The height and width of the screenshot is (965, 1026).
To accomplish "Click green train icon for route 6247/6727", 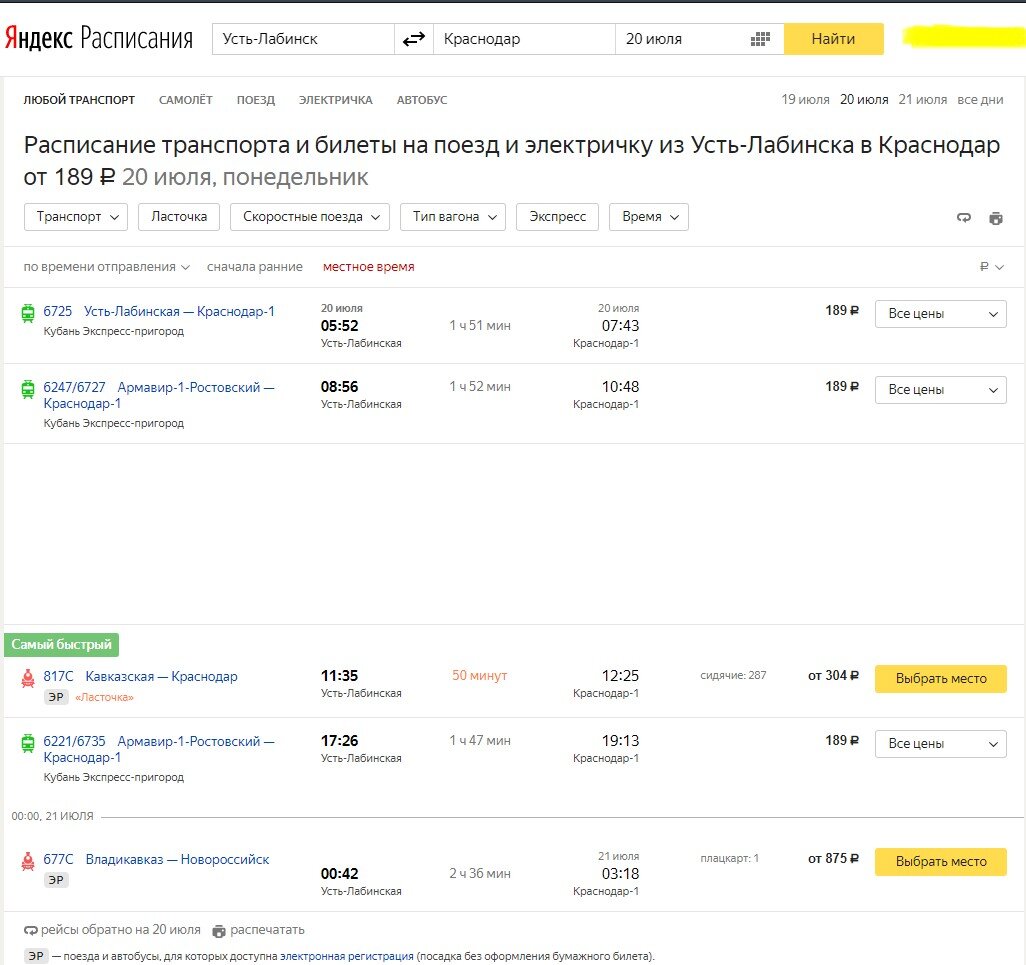I will click(x=27, y=389).
